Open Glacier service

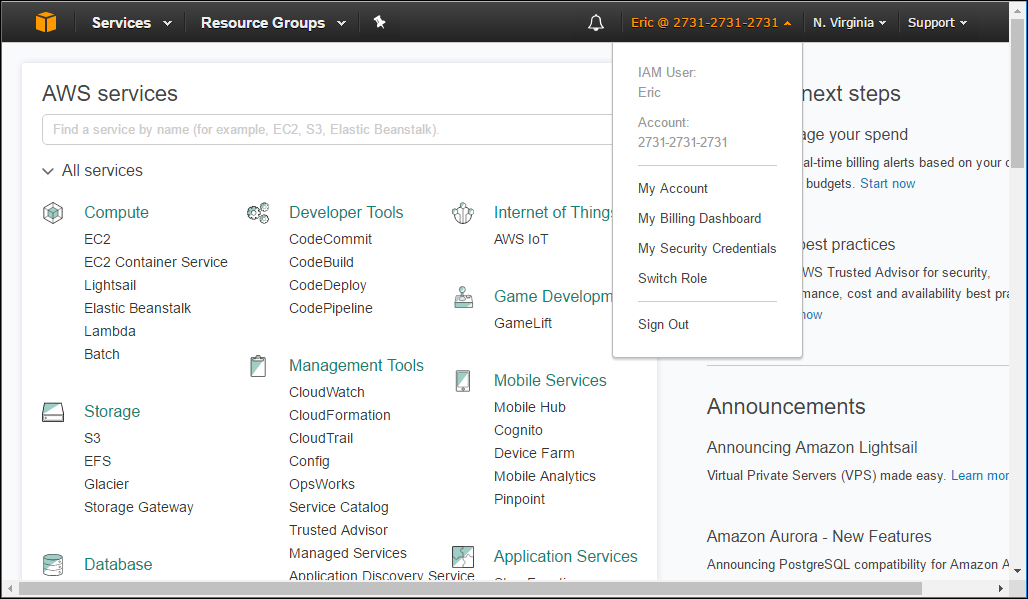106,484
